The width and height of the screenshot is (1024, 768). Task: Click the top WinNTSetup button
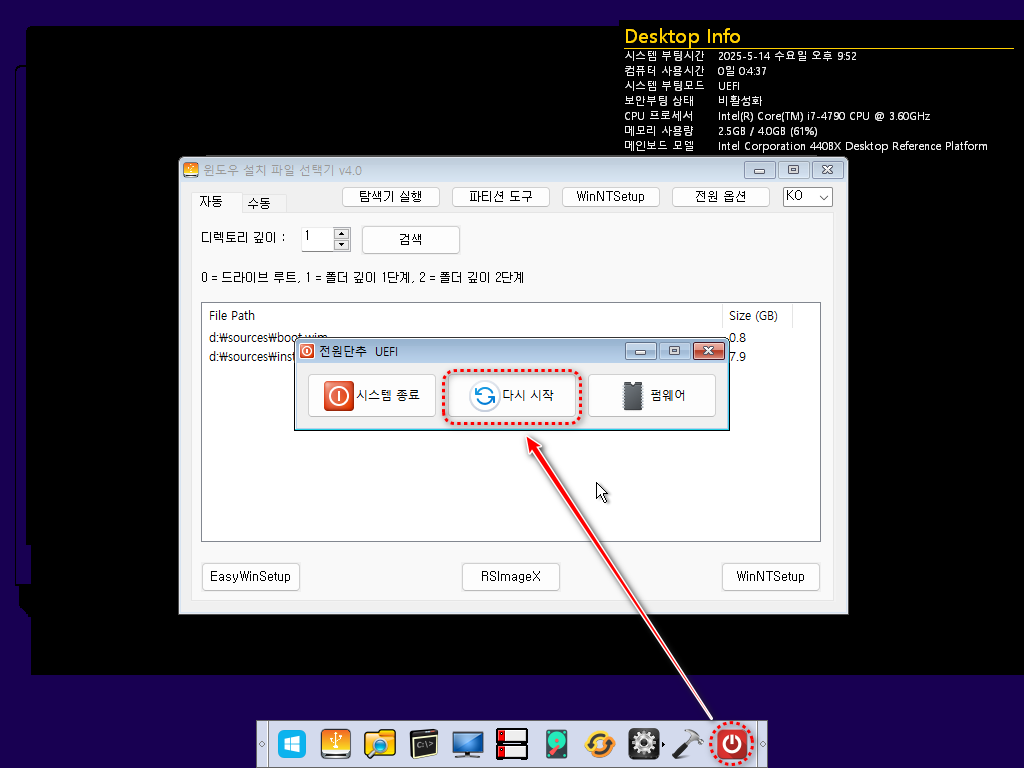pos(611,197)
